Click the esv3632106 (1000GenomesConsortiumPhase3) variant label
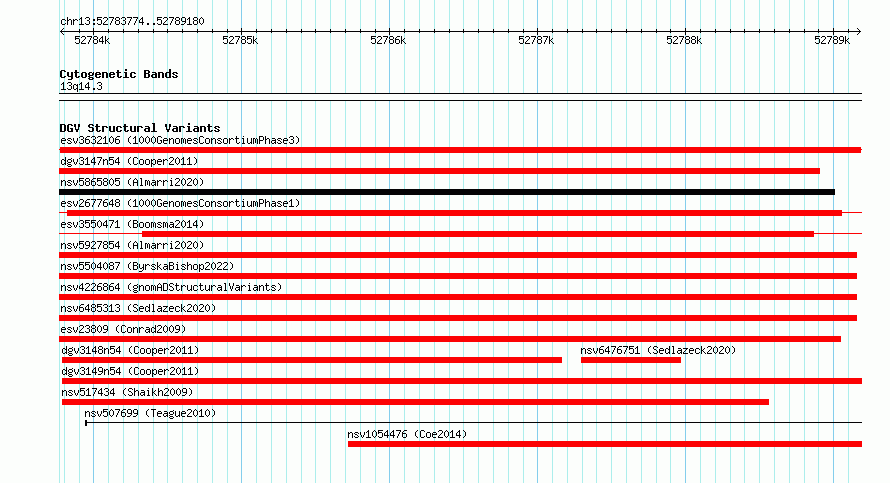Viewport: 890px width, 483px height. coord(180,140)
